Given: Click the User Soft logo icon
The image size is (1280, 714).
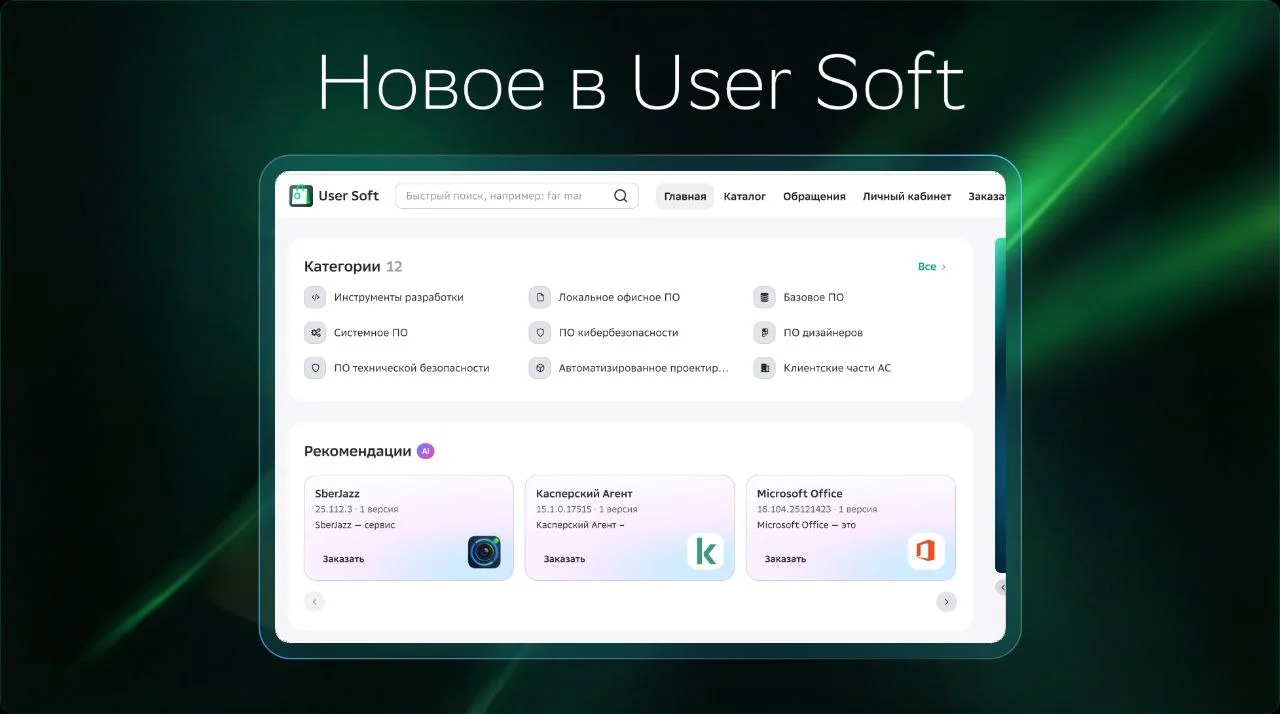Looking at the screenshot, I should [x=301, y=196].
